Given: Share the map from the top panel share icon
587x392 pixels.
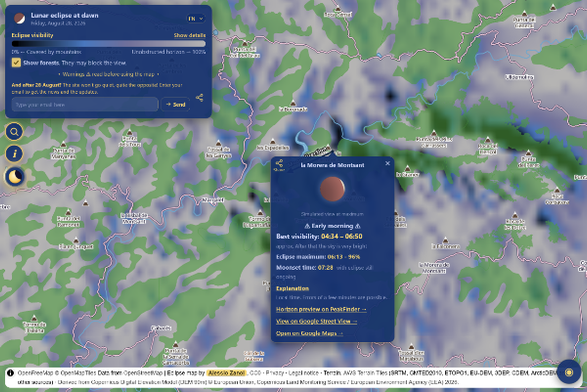Looking at the screenshot, I should 200,98.
